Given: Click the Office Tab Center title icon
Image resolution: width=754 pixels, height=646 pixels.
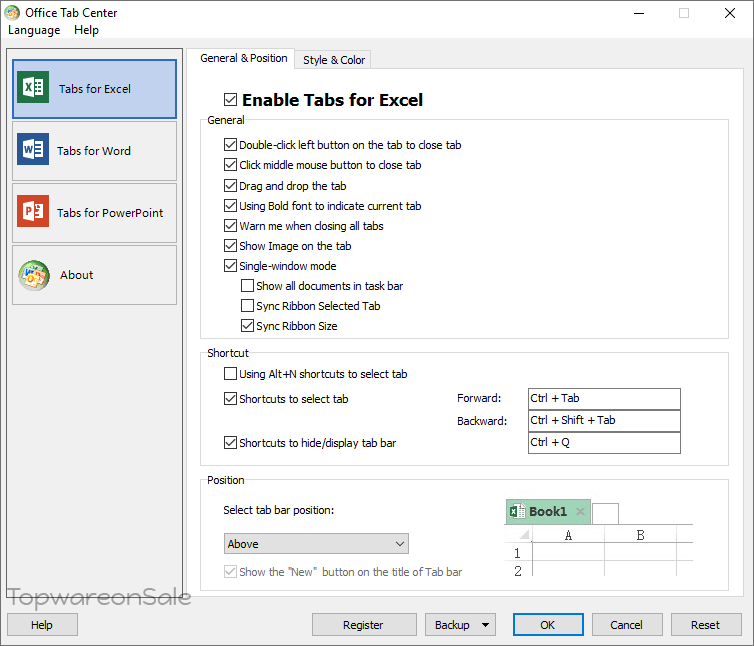Looking at the screenshot, I should click(x=12, y=13).
